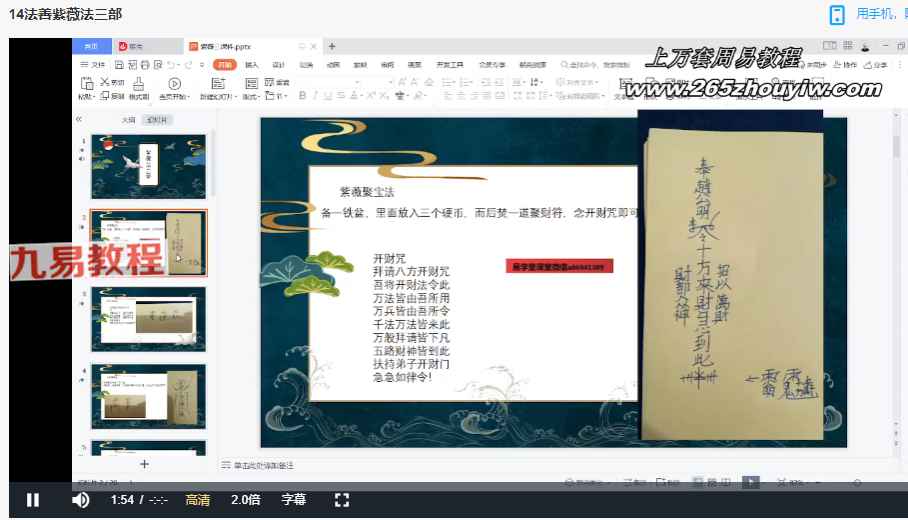This screenshot has height=520, width=908.
Task: Toggle strikethrough formatting
Action: [x=340, y=96]
